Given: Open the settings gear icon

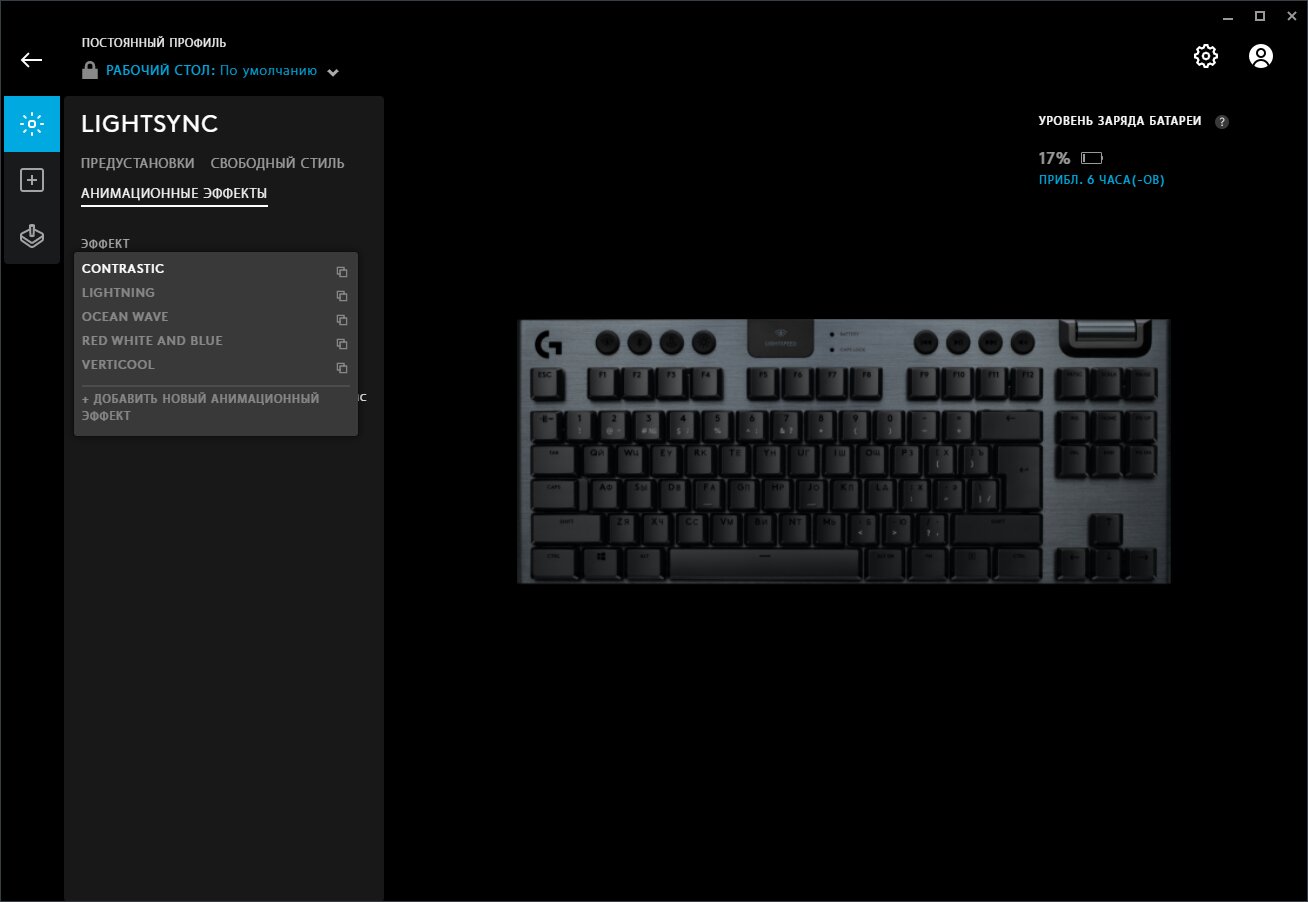Looking at the screenshot, I should pos(1206,56).
